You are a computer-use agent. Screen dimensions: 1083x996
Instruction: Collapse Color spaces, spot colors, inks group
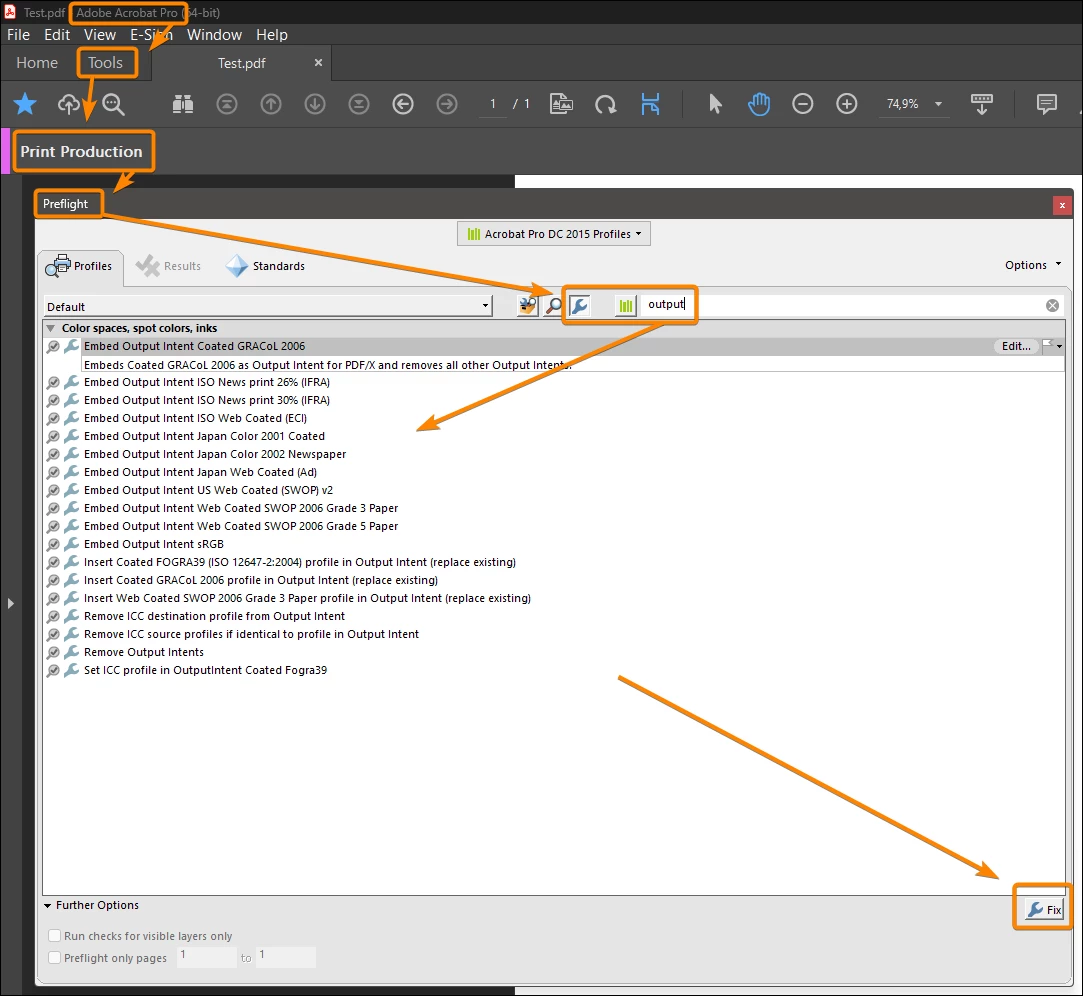(x=50, y=328)
